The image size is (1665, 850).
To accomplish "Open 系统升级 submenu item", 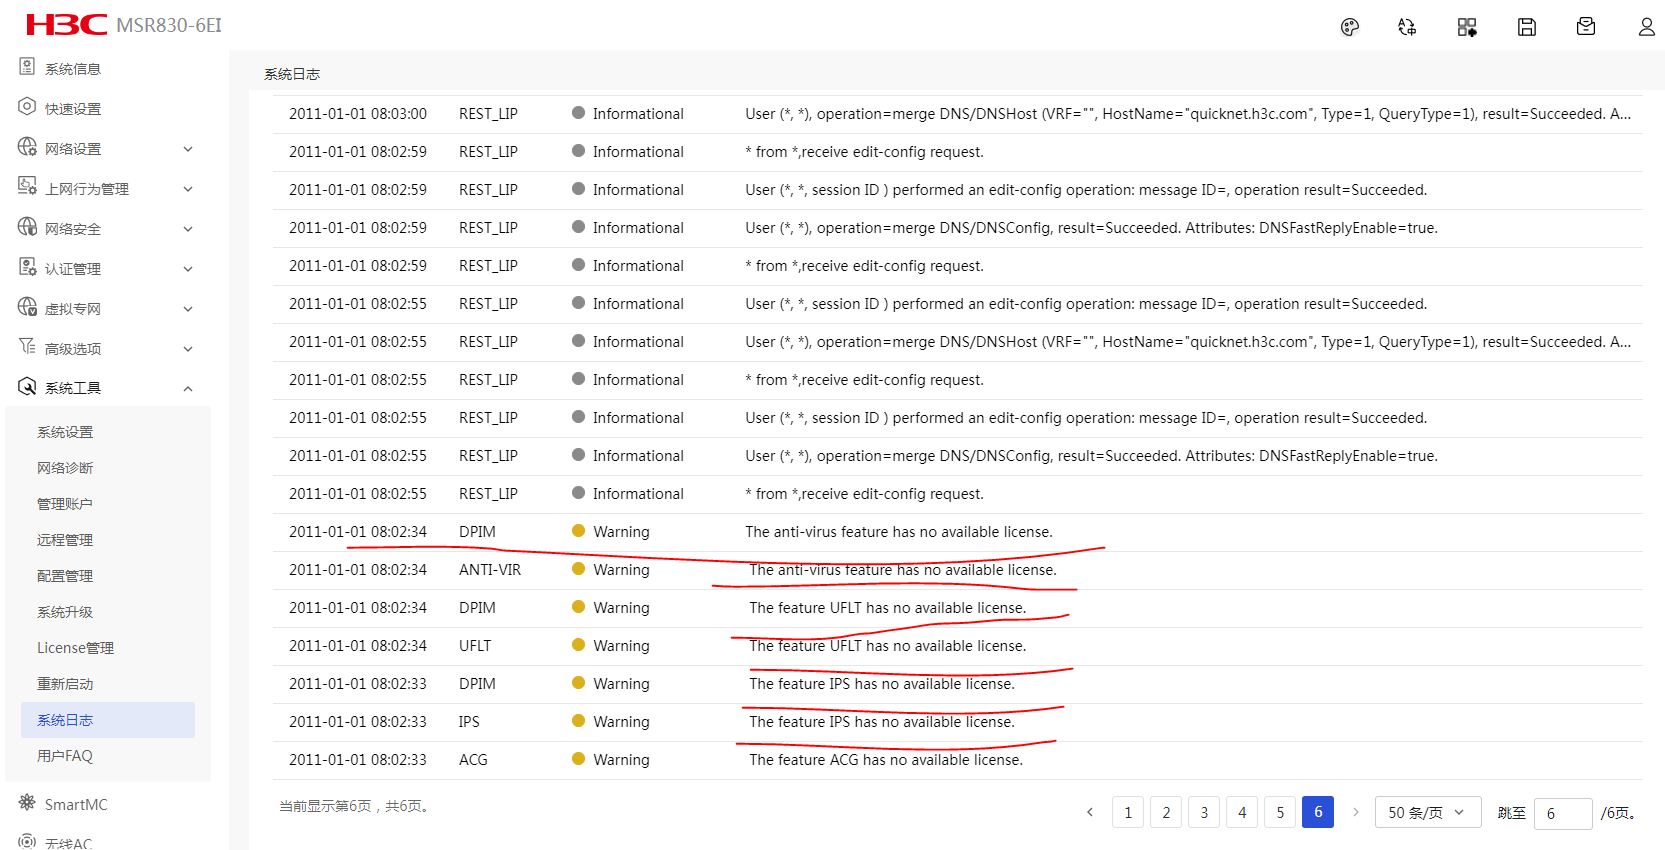I will (65, 612).
